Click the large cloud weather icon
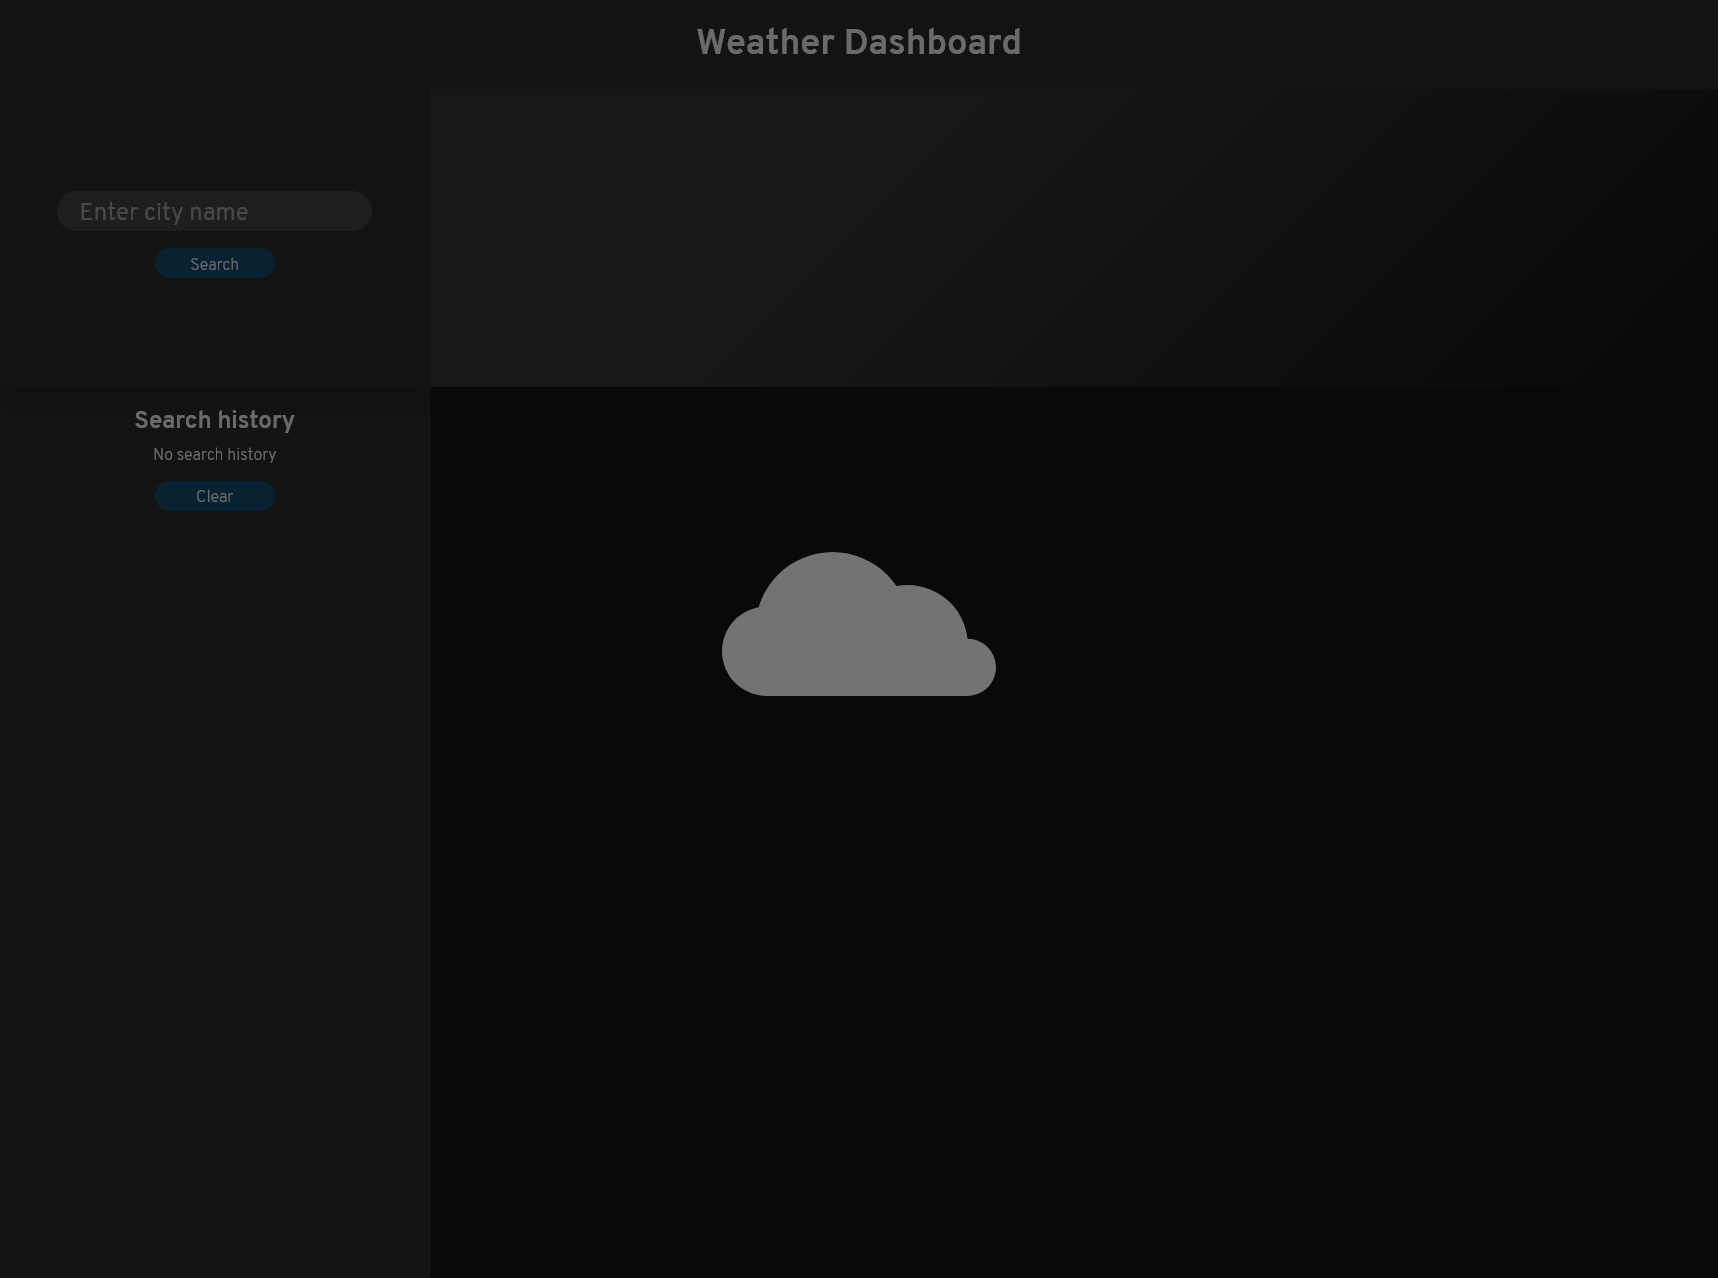 coord(858,624)
